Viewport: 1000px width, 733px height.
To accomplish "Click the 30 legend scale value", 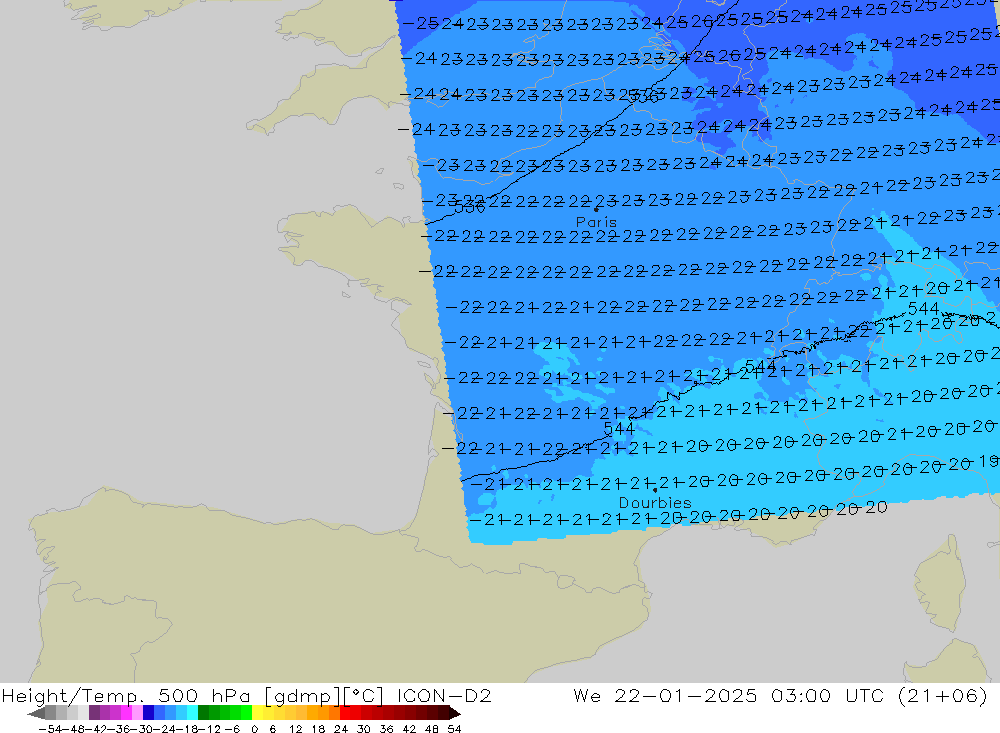I will coord(364,729).
